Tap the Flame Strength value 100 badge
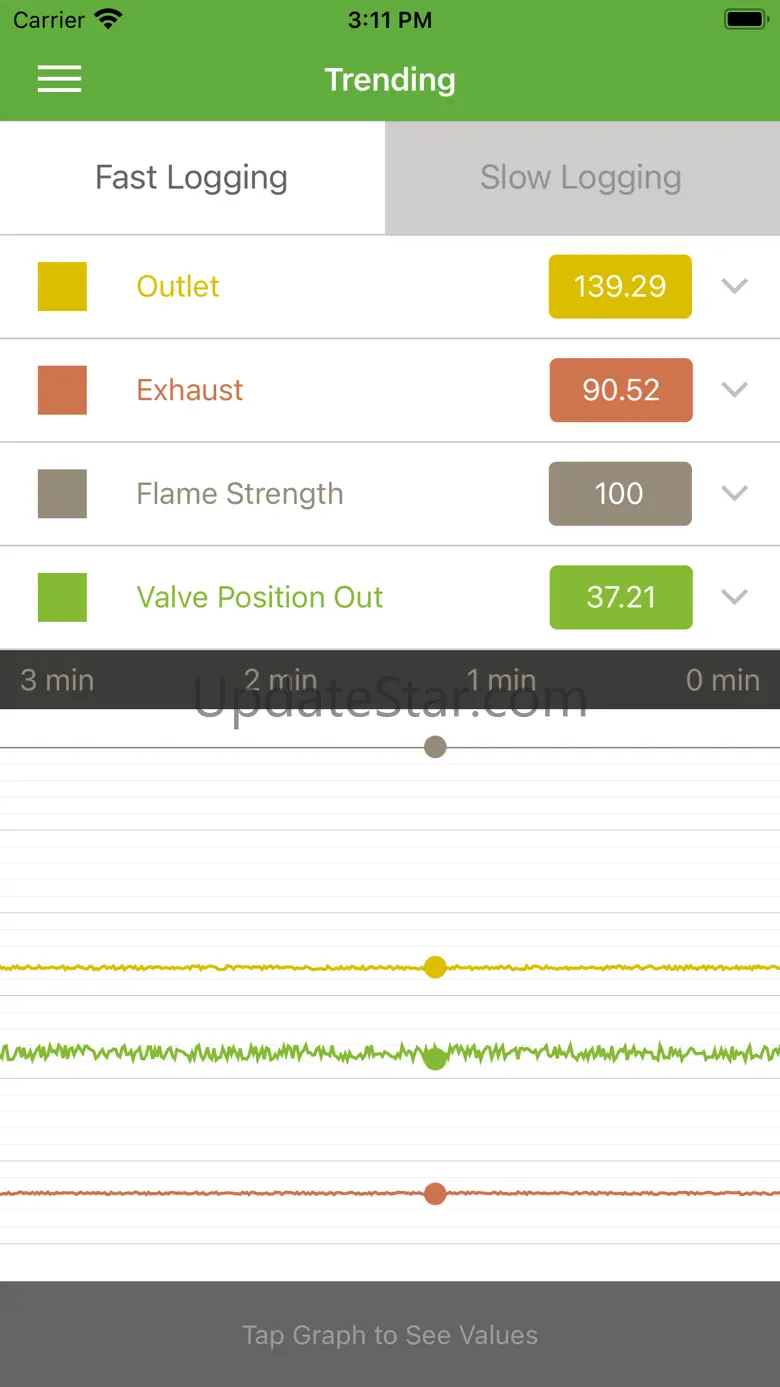 pyautogui.click(x=620, y=493)
